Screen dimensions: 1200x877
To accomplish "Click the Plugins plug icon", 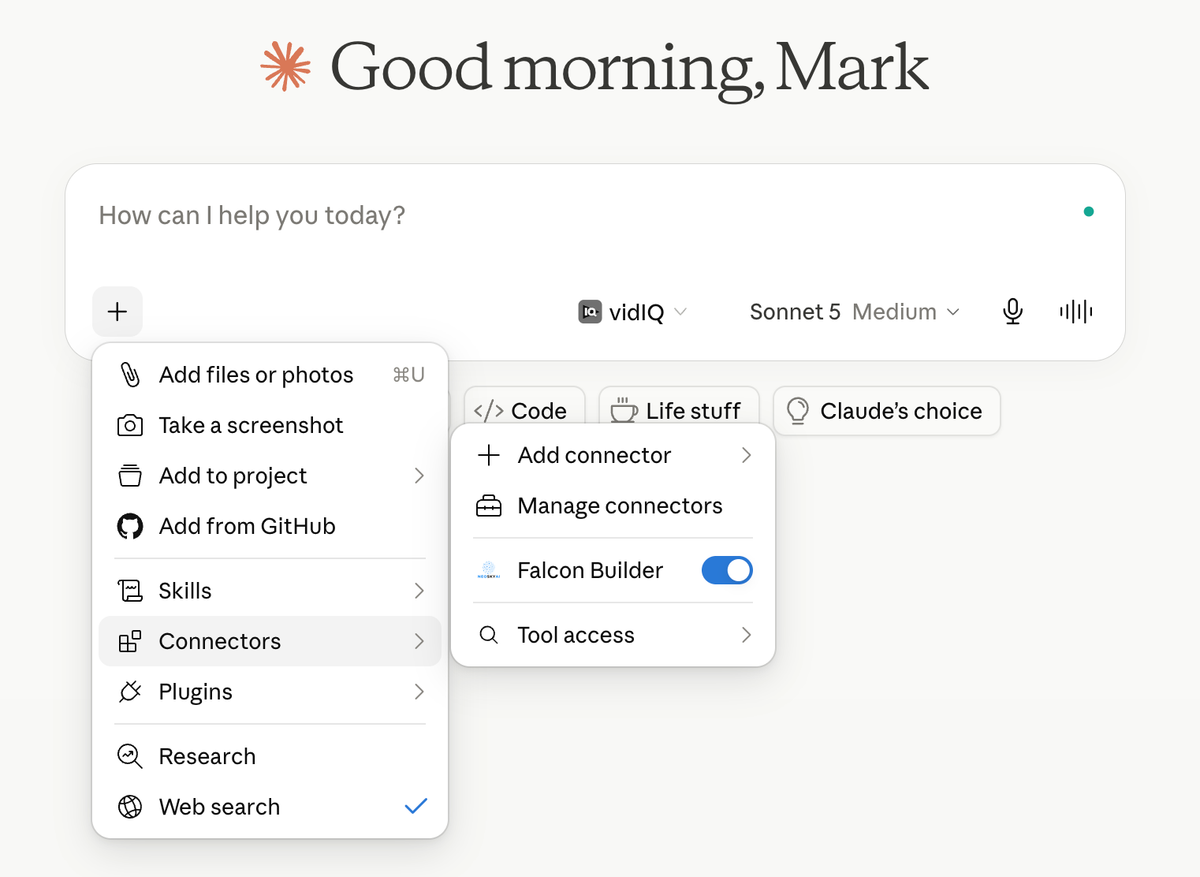I will pos(130,692).
